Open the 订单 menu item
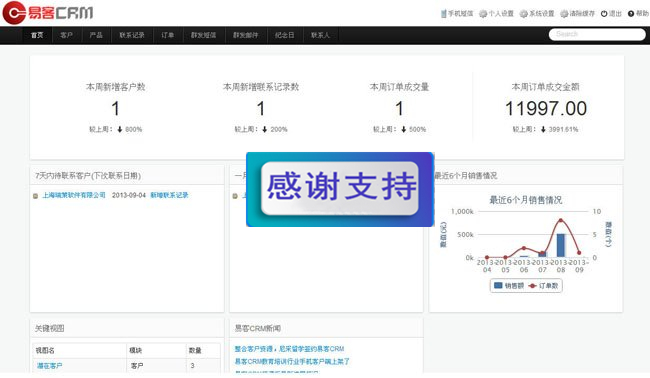This screenshot has width=650, height=378. (x=168, y=35)
